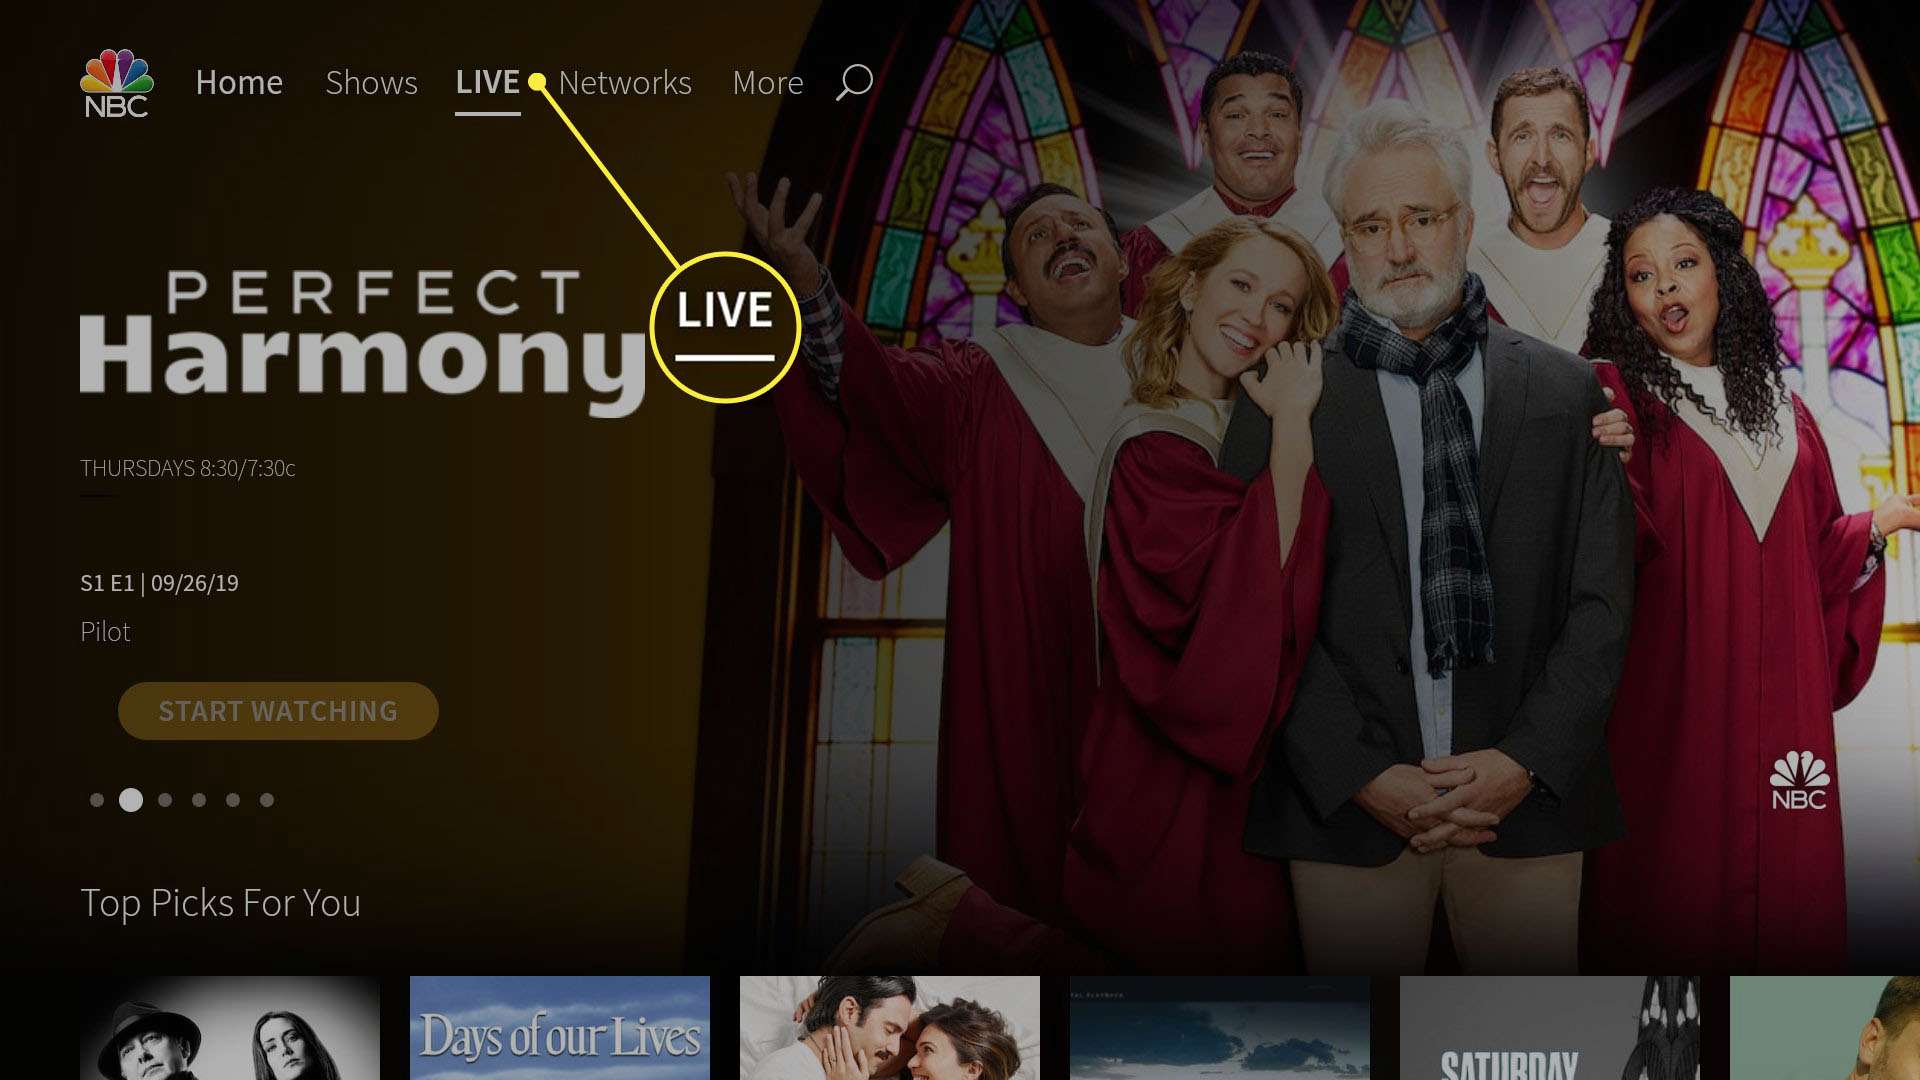This screenshot has width=1920, height=1080.
Task: Expand the Networks navigation dropdown
Action: 624,82
